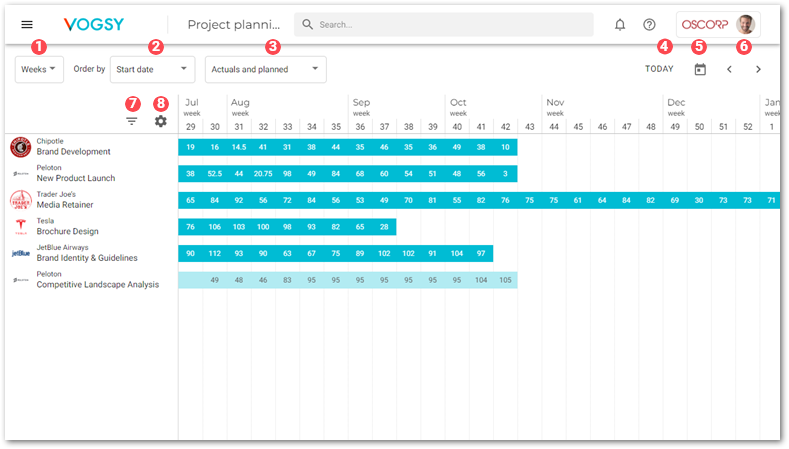Click the Tesla logo icon
This screenshot has height=449, width=789.
pyautogui.click(x=21, y=226)
